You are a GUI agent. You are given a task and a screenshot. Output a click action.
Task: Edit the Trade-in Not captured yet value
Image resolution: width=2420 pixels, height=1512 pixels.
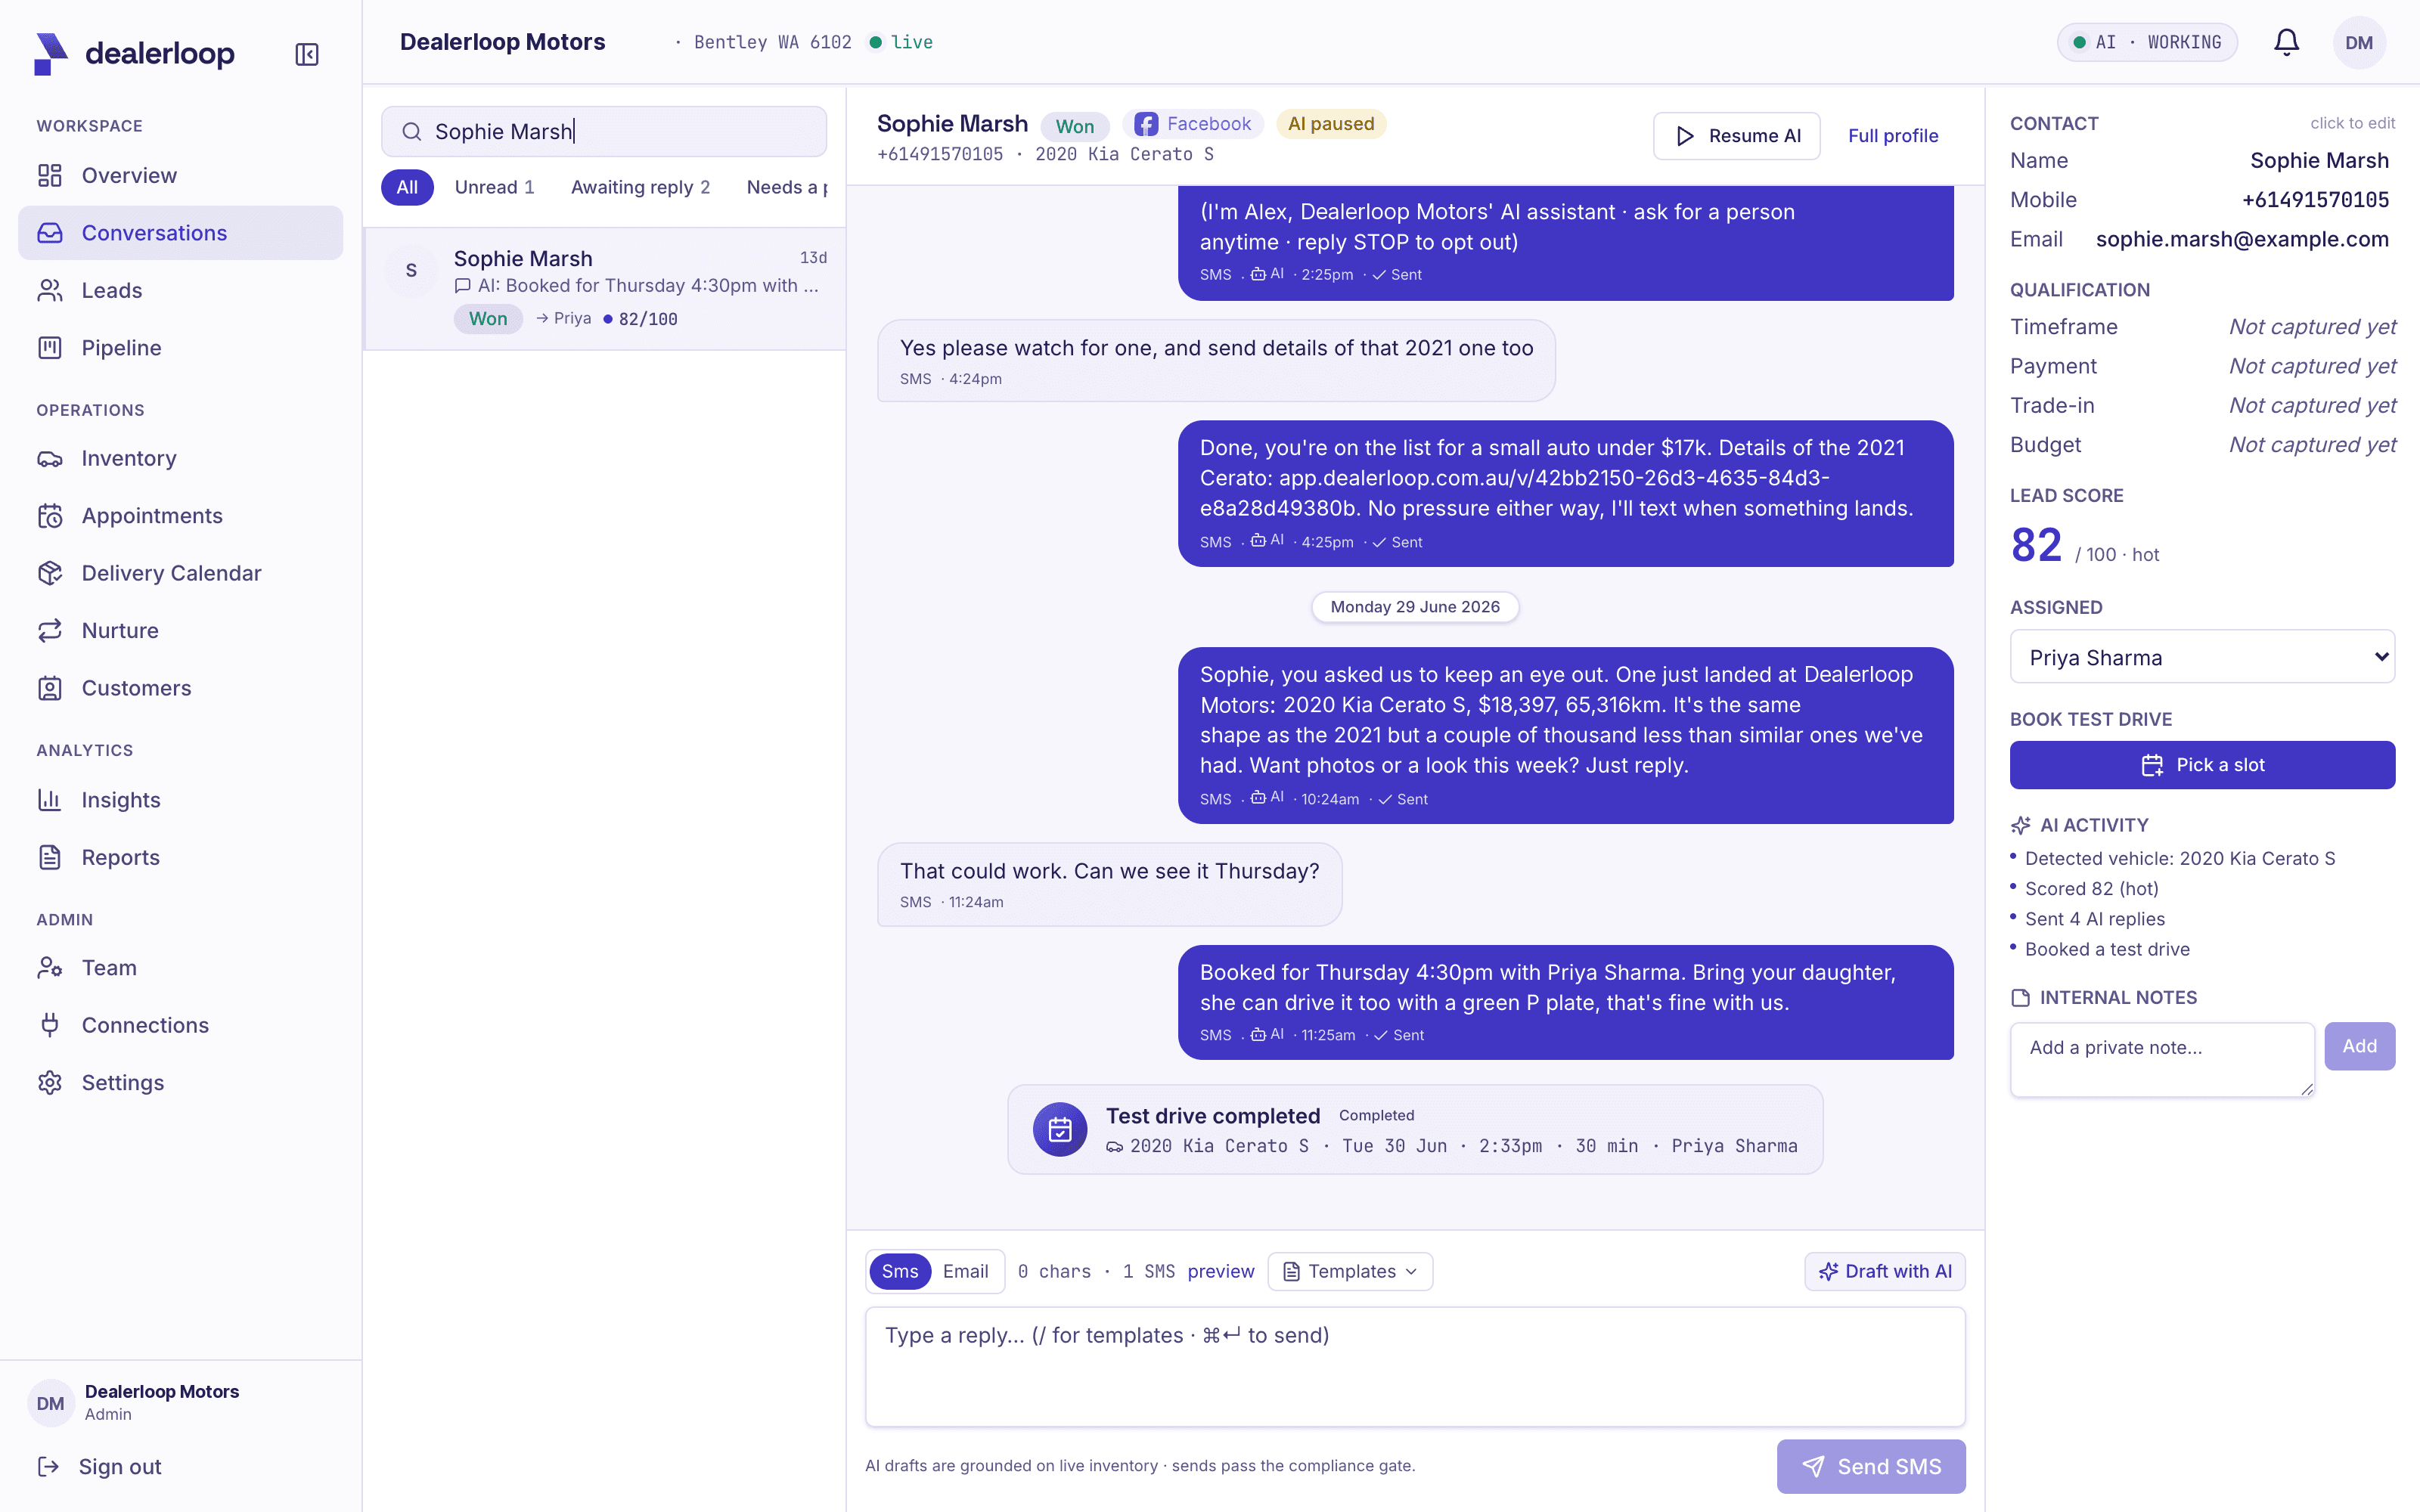(x=2312, y=406)
